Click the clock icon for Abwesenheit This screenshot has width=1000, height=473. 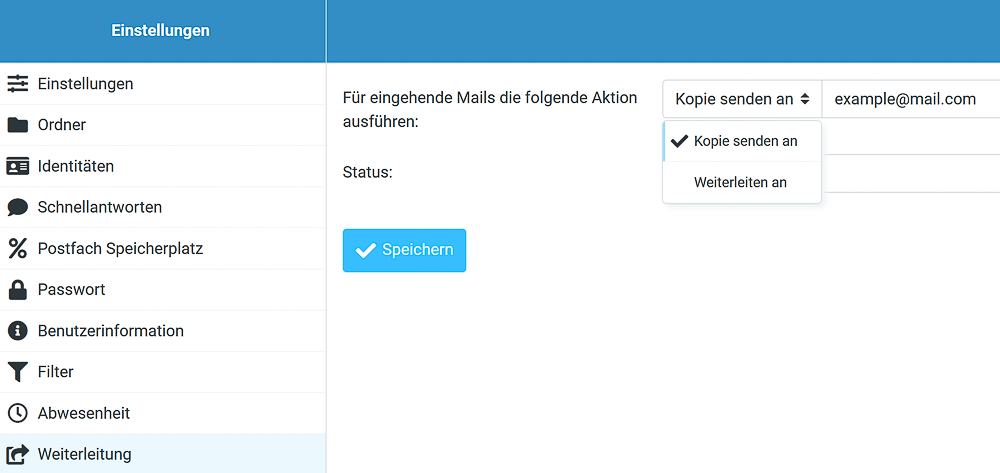coord(18,413)
